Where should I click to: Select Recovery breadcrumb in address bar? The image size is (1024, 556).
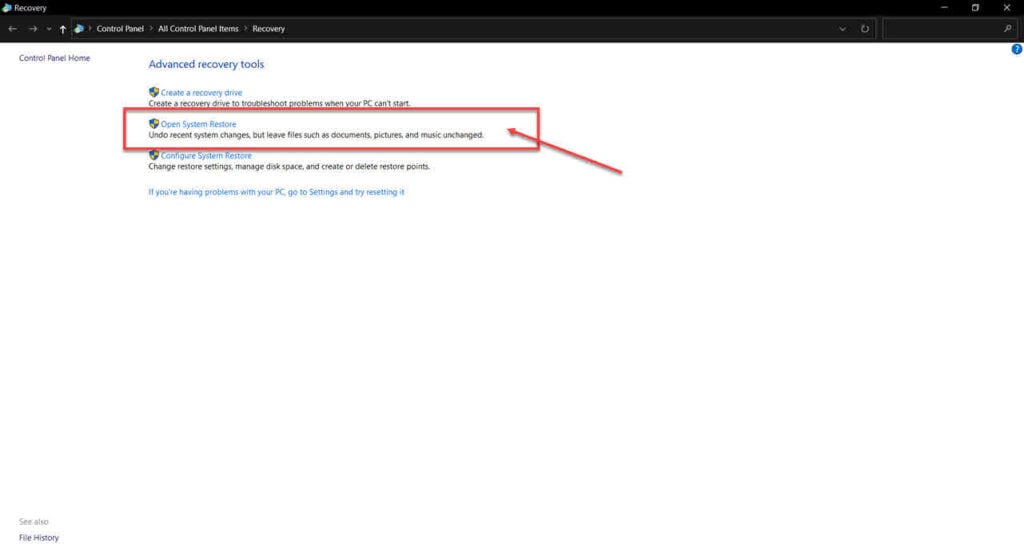(x=268, y=29)
